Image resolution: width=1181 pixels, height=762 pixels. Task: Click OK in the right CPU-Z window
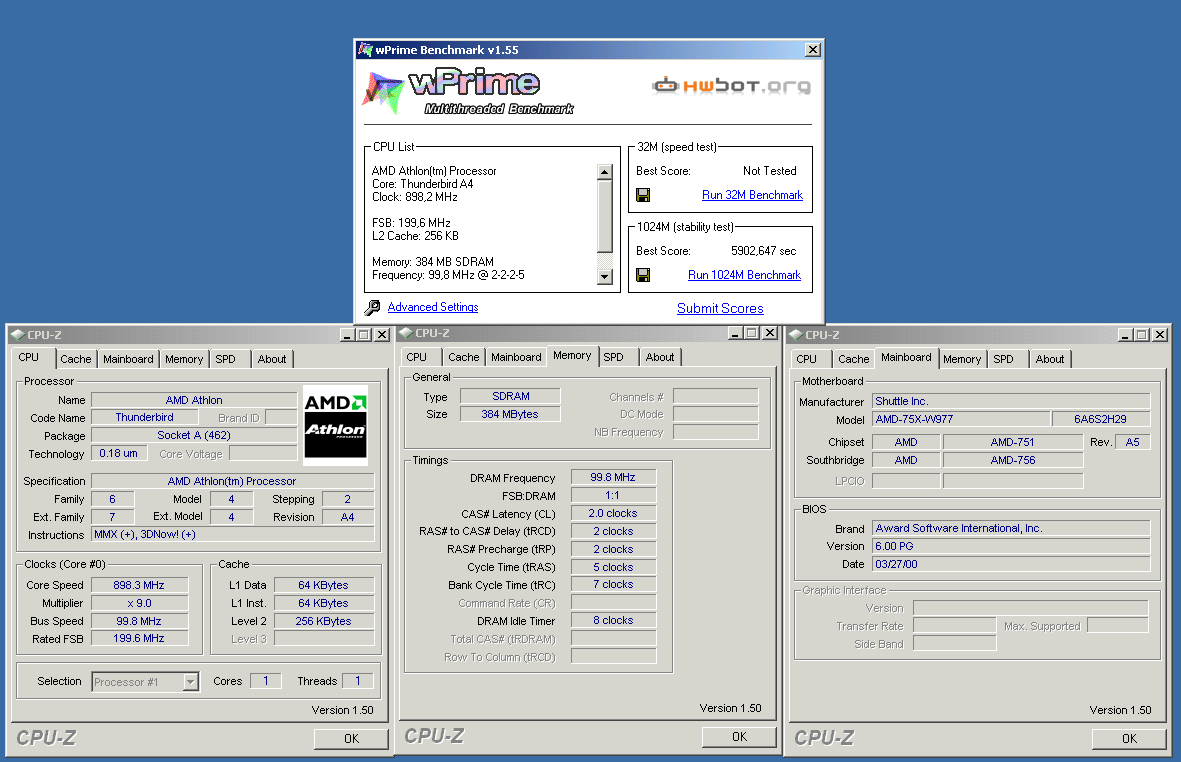point(1129,739)
